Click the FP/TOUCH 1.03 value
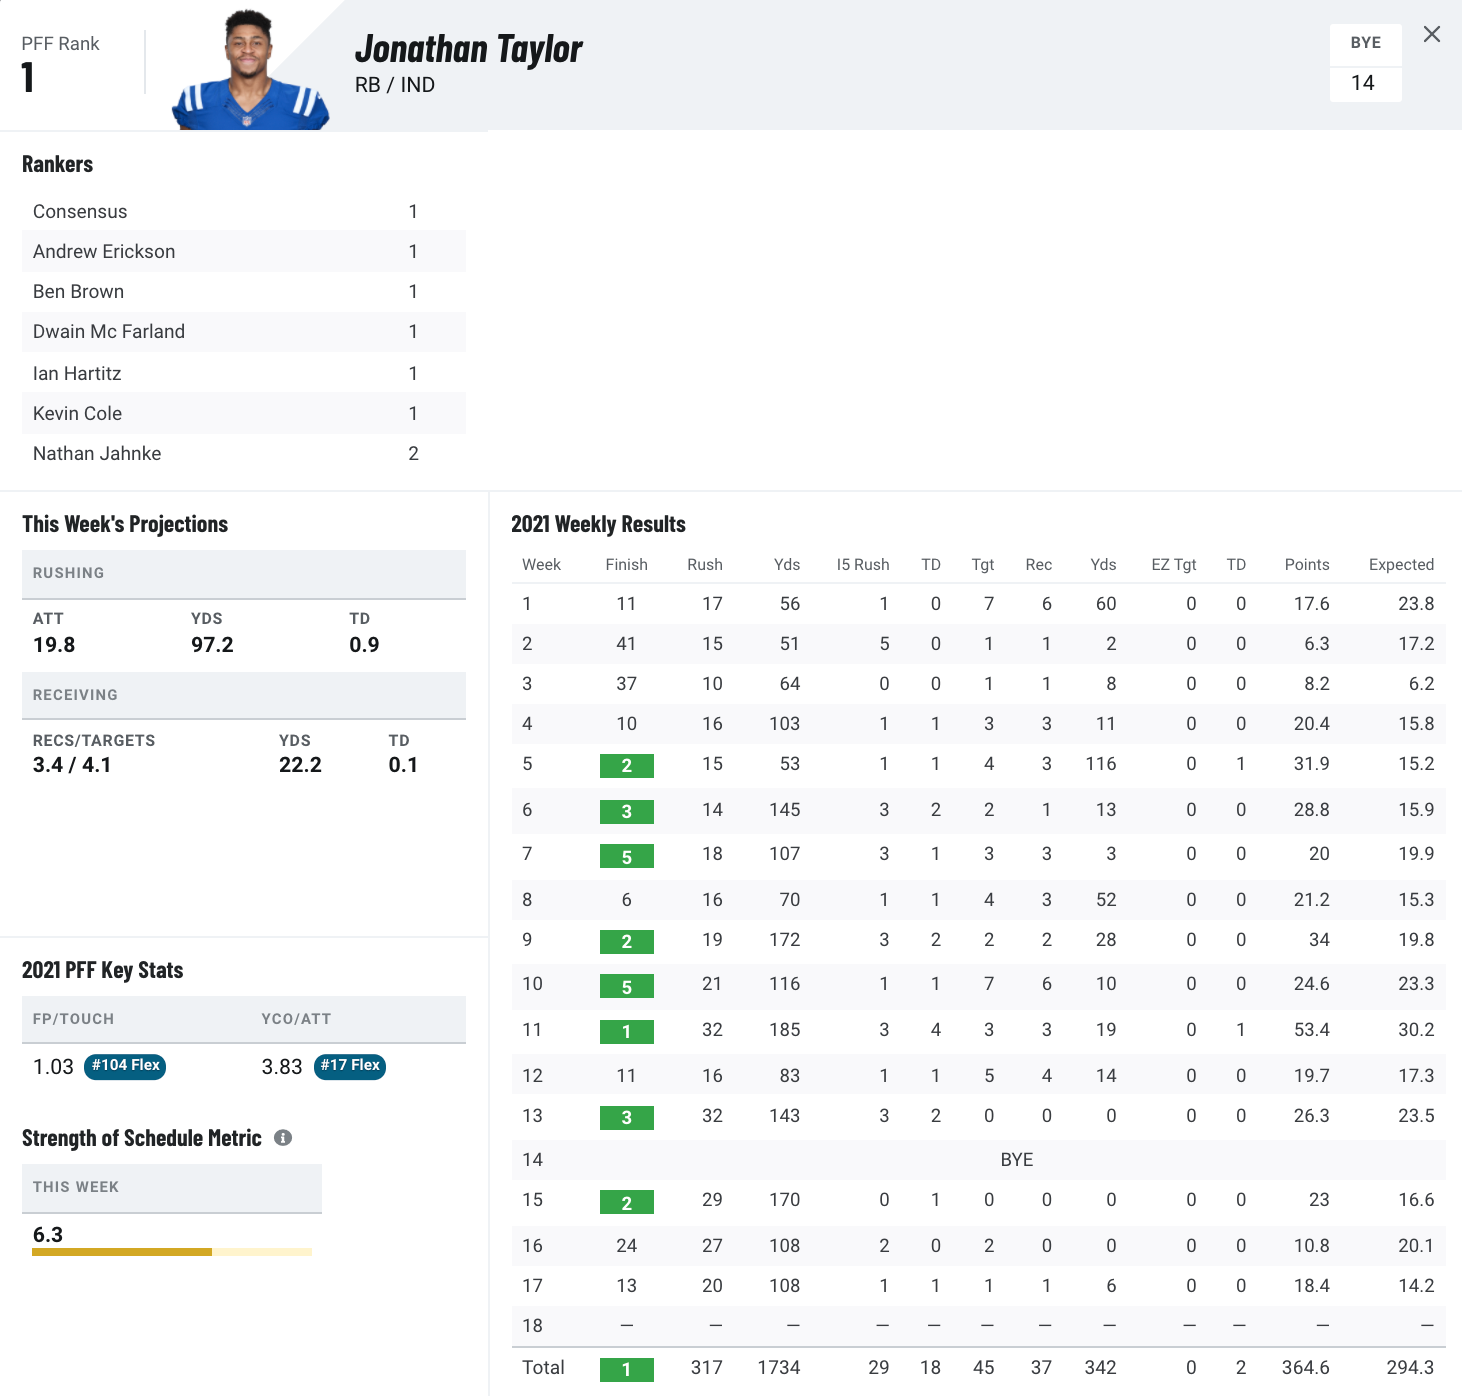1462x1396 pixels. pyautogui.click(x=53, y=1067)
